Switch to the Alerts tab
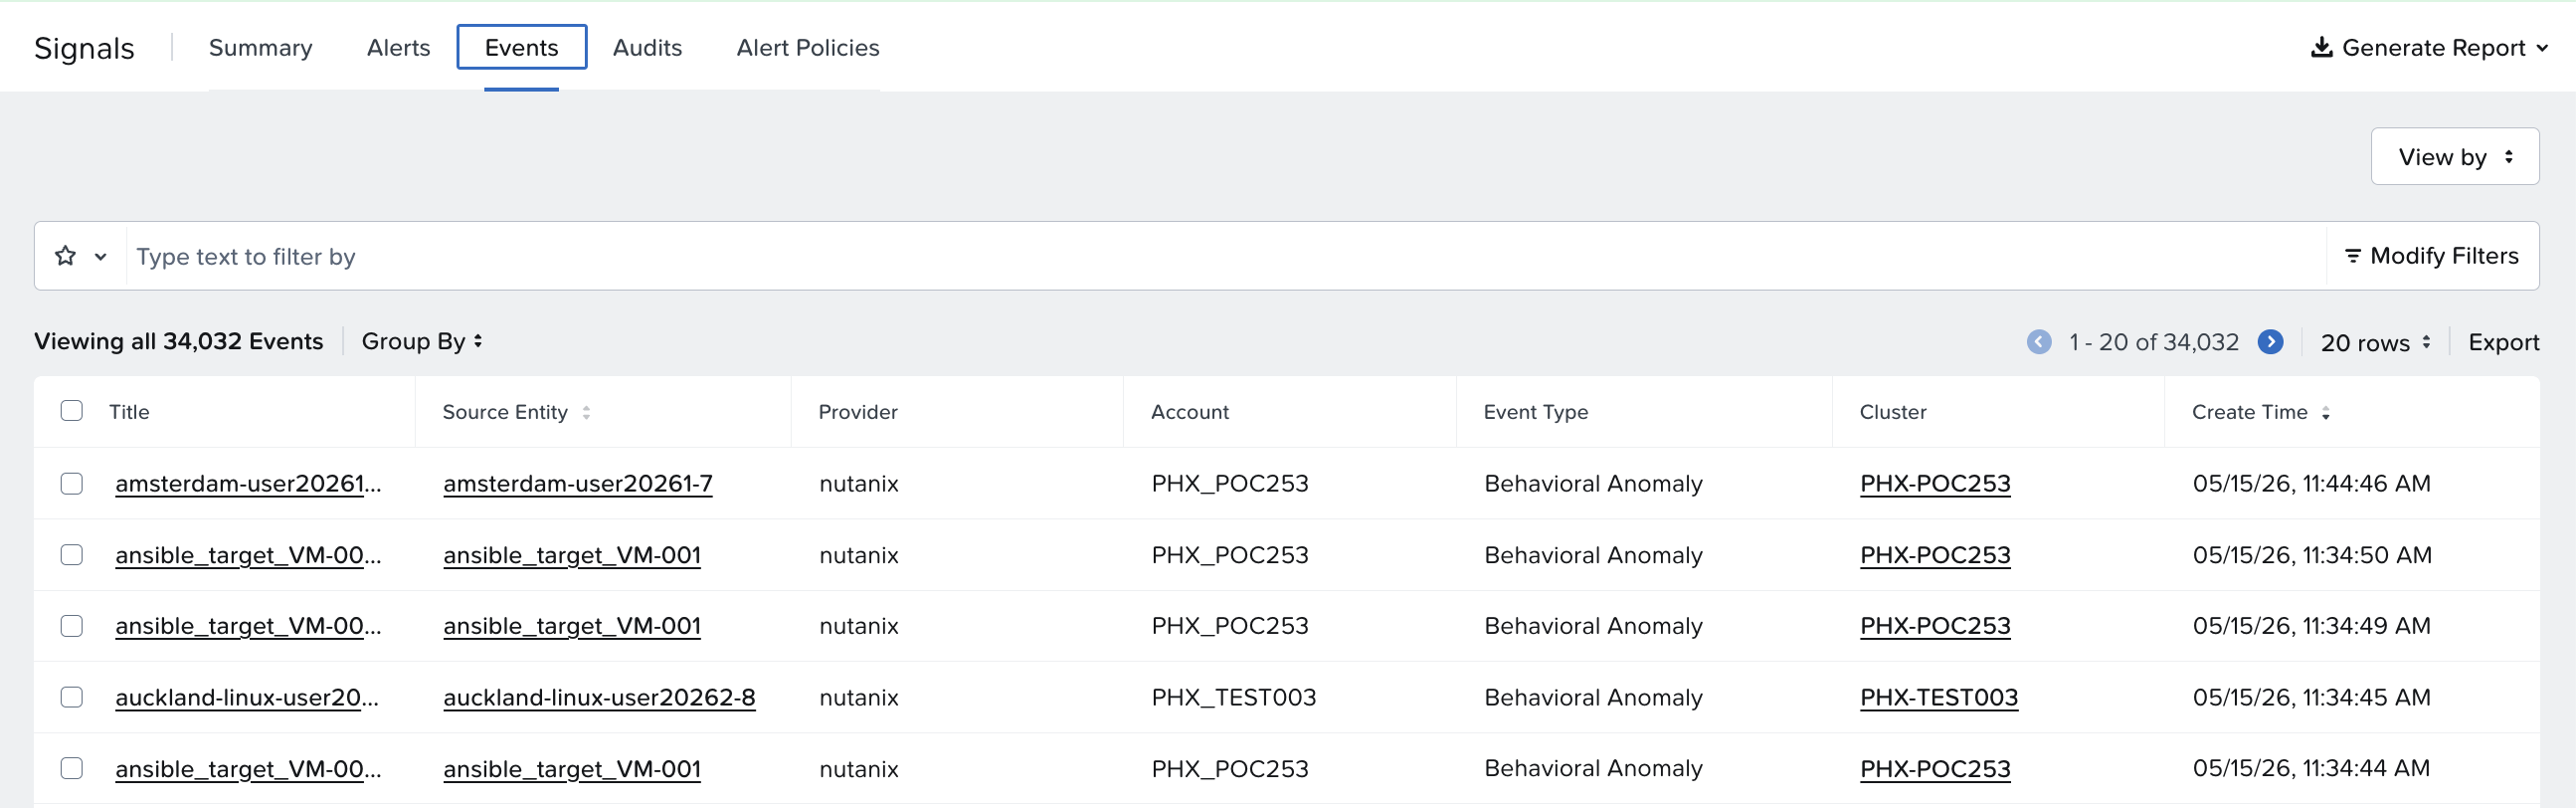Image resolution: width=2576 pixels, height=808 pixels. pos(398,47)
